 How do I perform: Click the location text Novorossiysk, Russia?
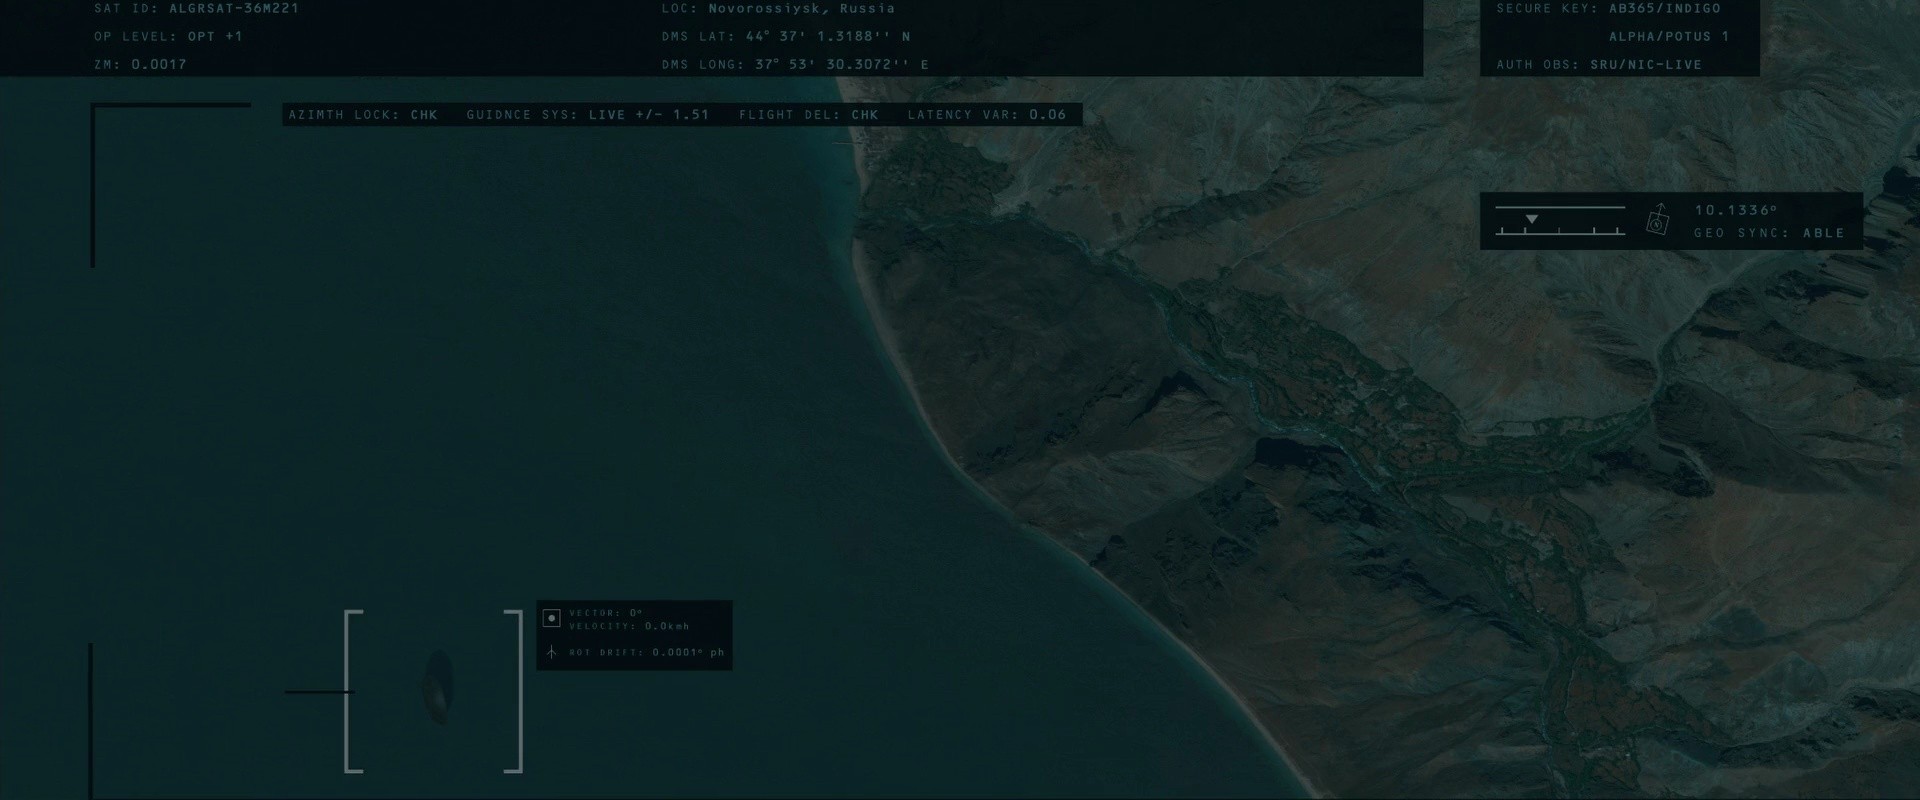click(802, 8)
